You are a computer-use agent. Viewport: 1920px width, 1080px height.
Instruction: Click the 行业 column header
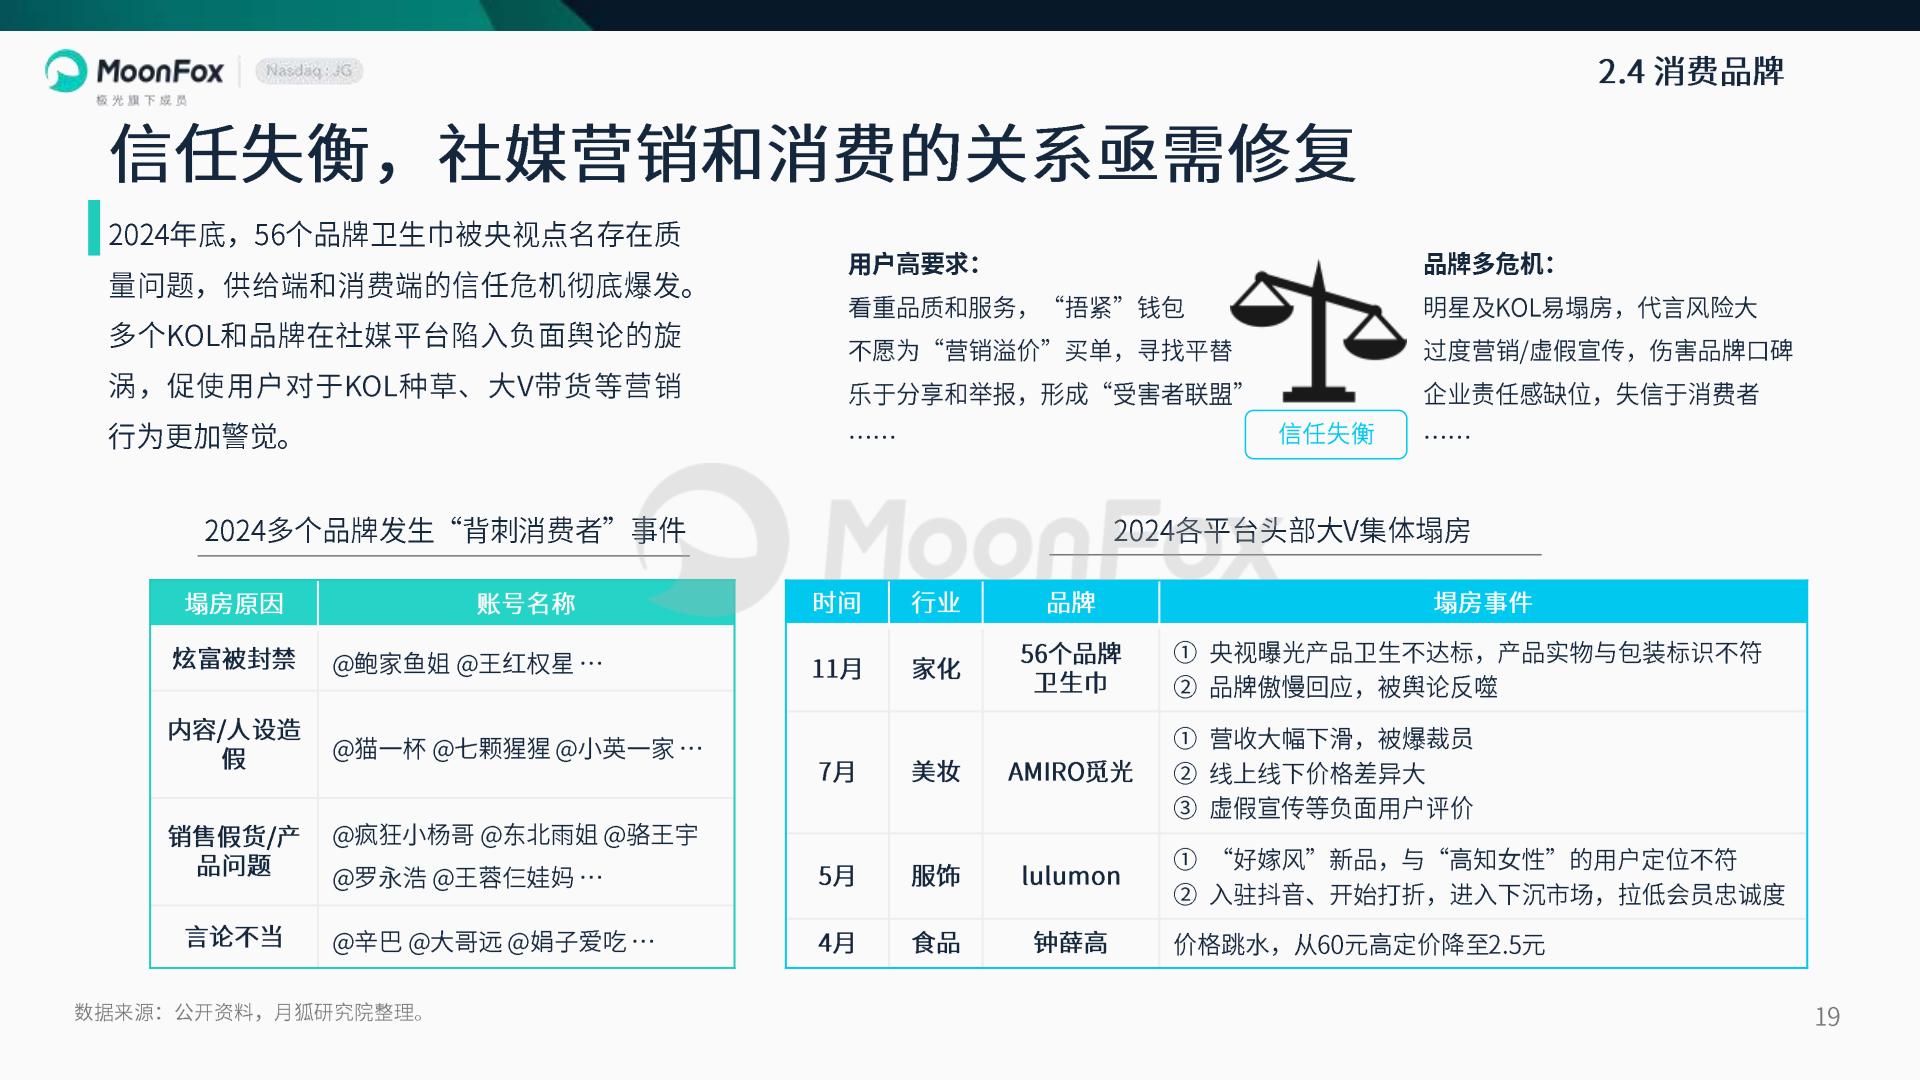click(x=936, y=602)
